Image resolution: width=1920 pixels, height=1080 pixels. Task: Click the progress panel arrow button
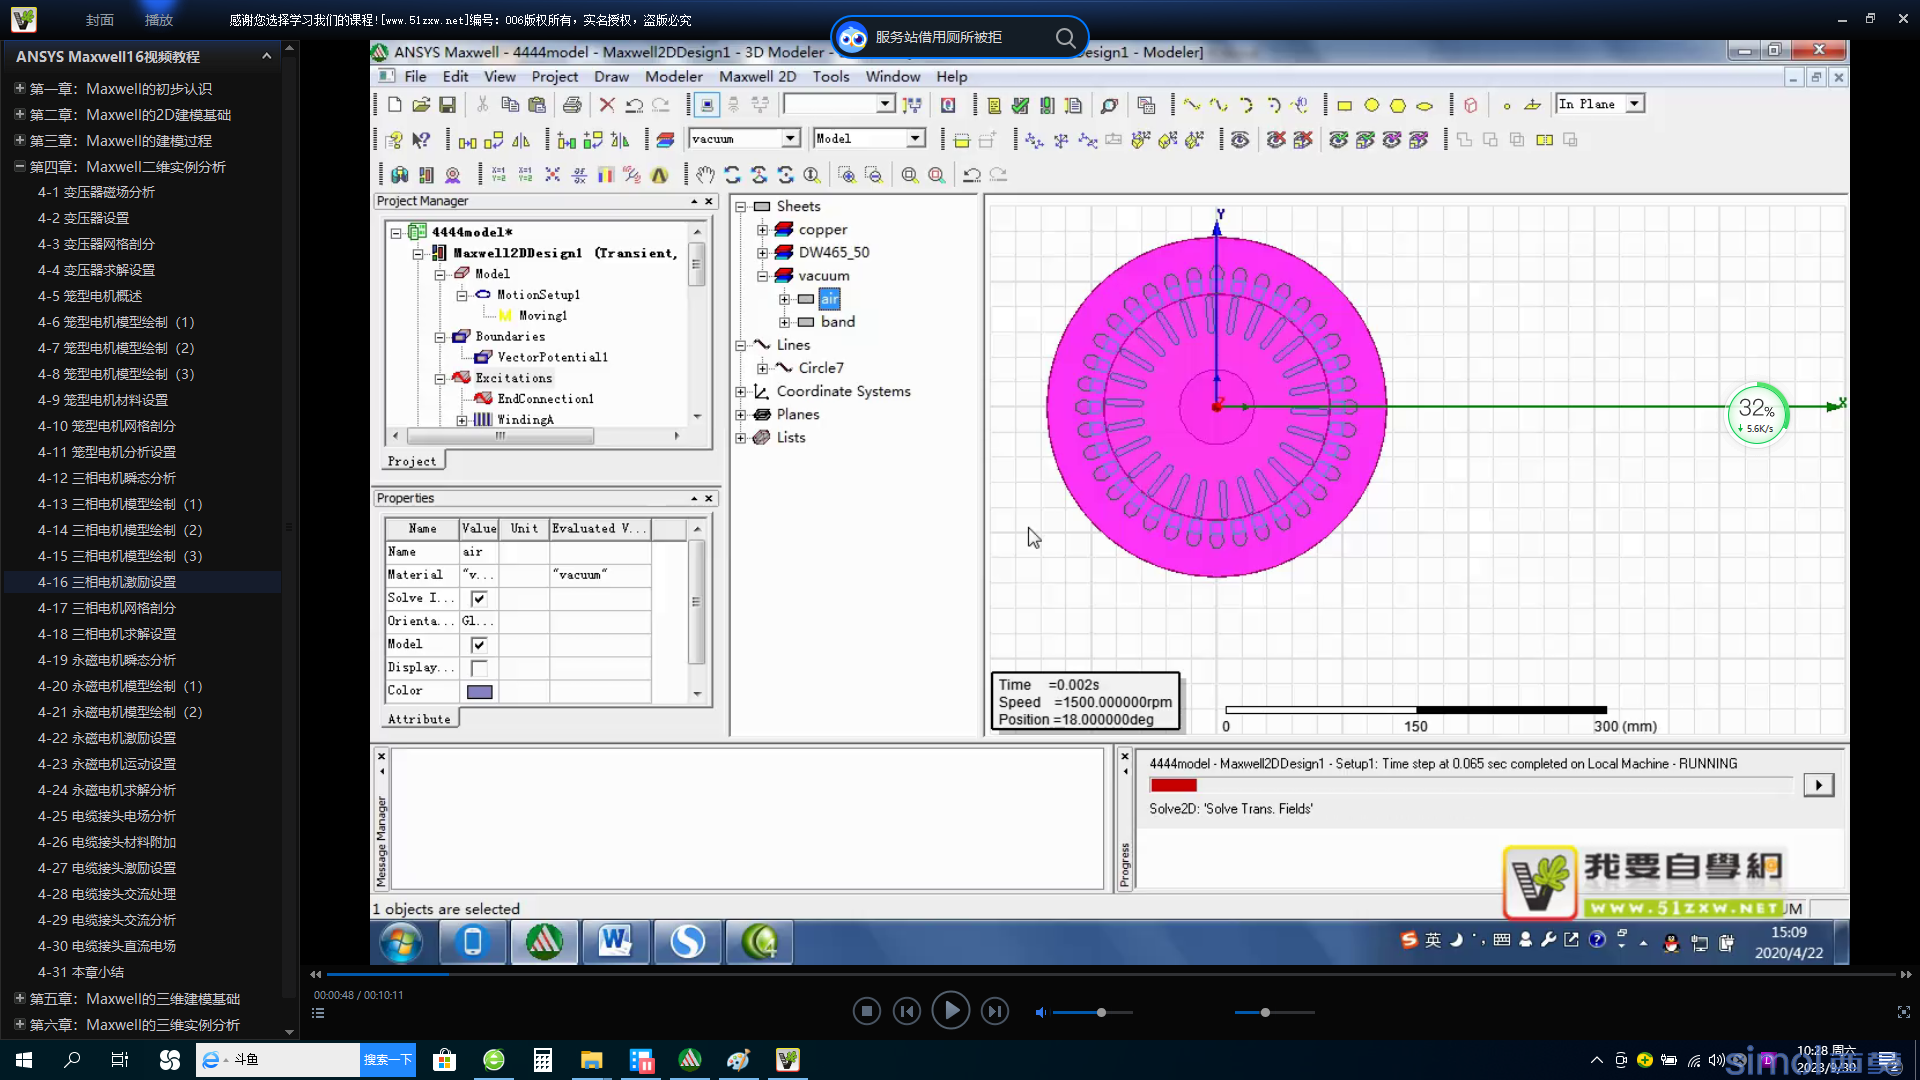coord(1818,786)
